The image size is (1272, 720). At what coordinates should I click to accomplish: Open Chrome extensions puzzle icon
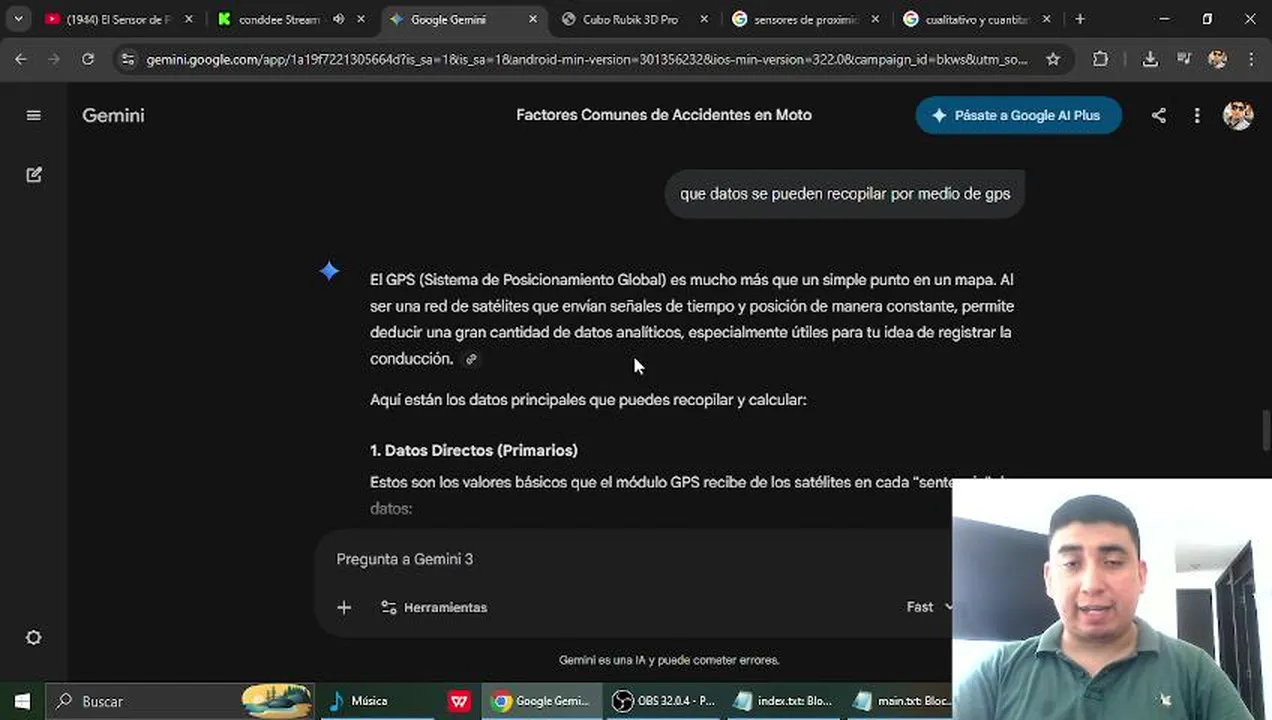pos(1100,60)
